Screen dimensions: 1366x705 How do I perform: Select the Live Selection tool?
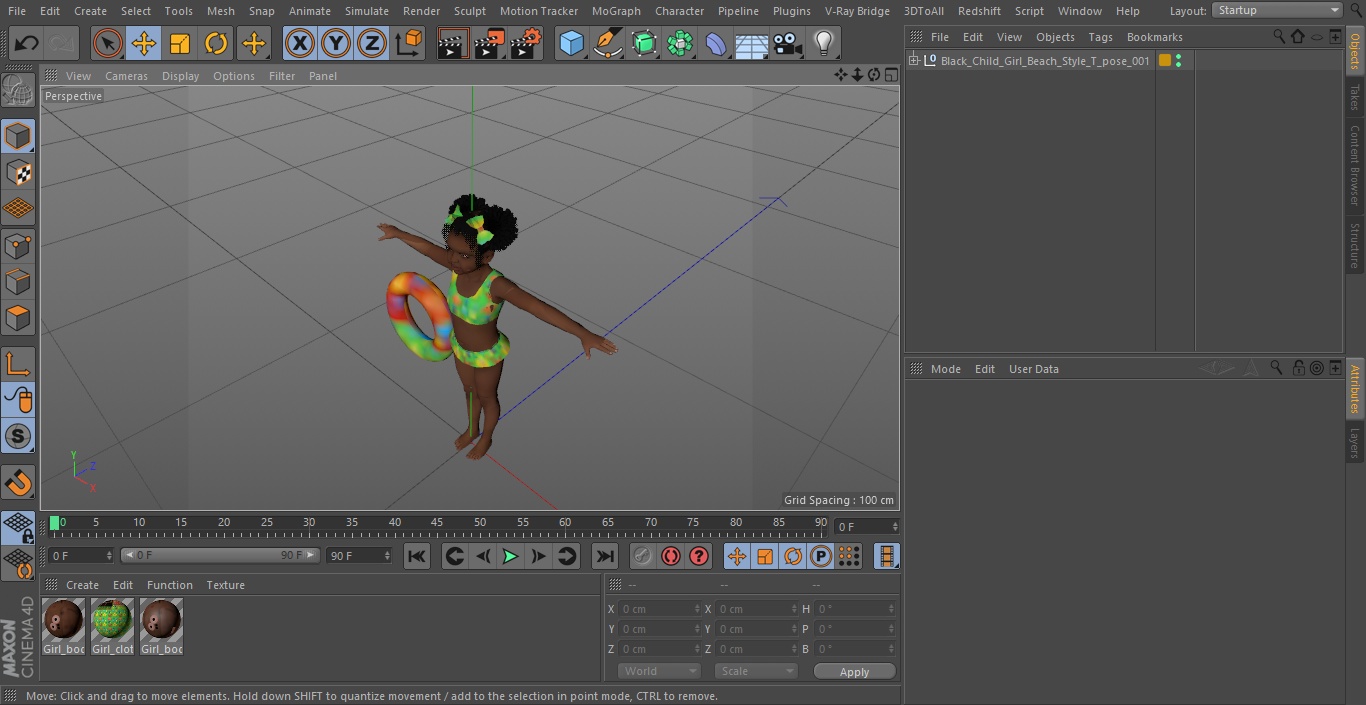click(x=107, y=43)
